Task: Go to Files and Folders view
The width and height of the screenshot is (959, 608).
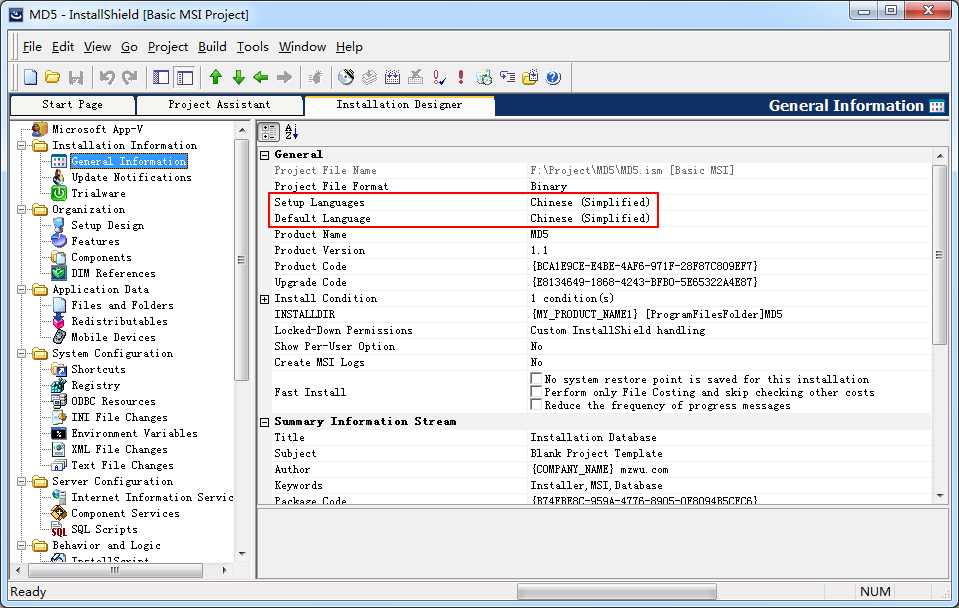Action: tap(122, 305)
